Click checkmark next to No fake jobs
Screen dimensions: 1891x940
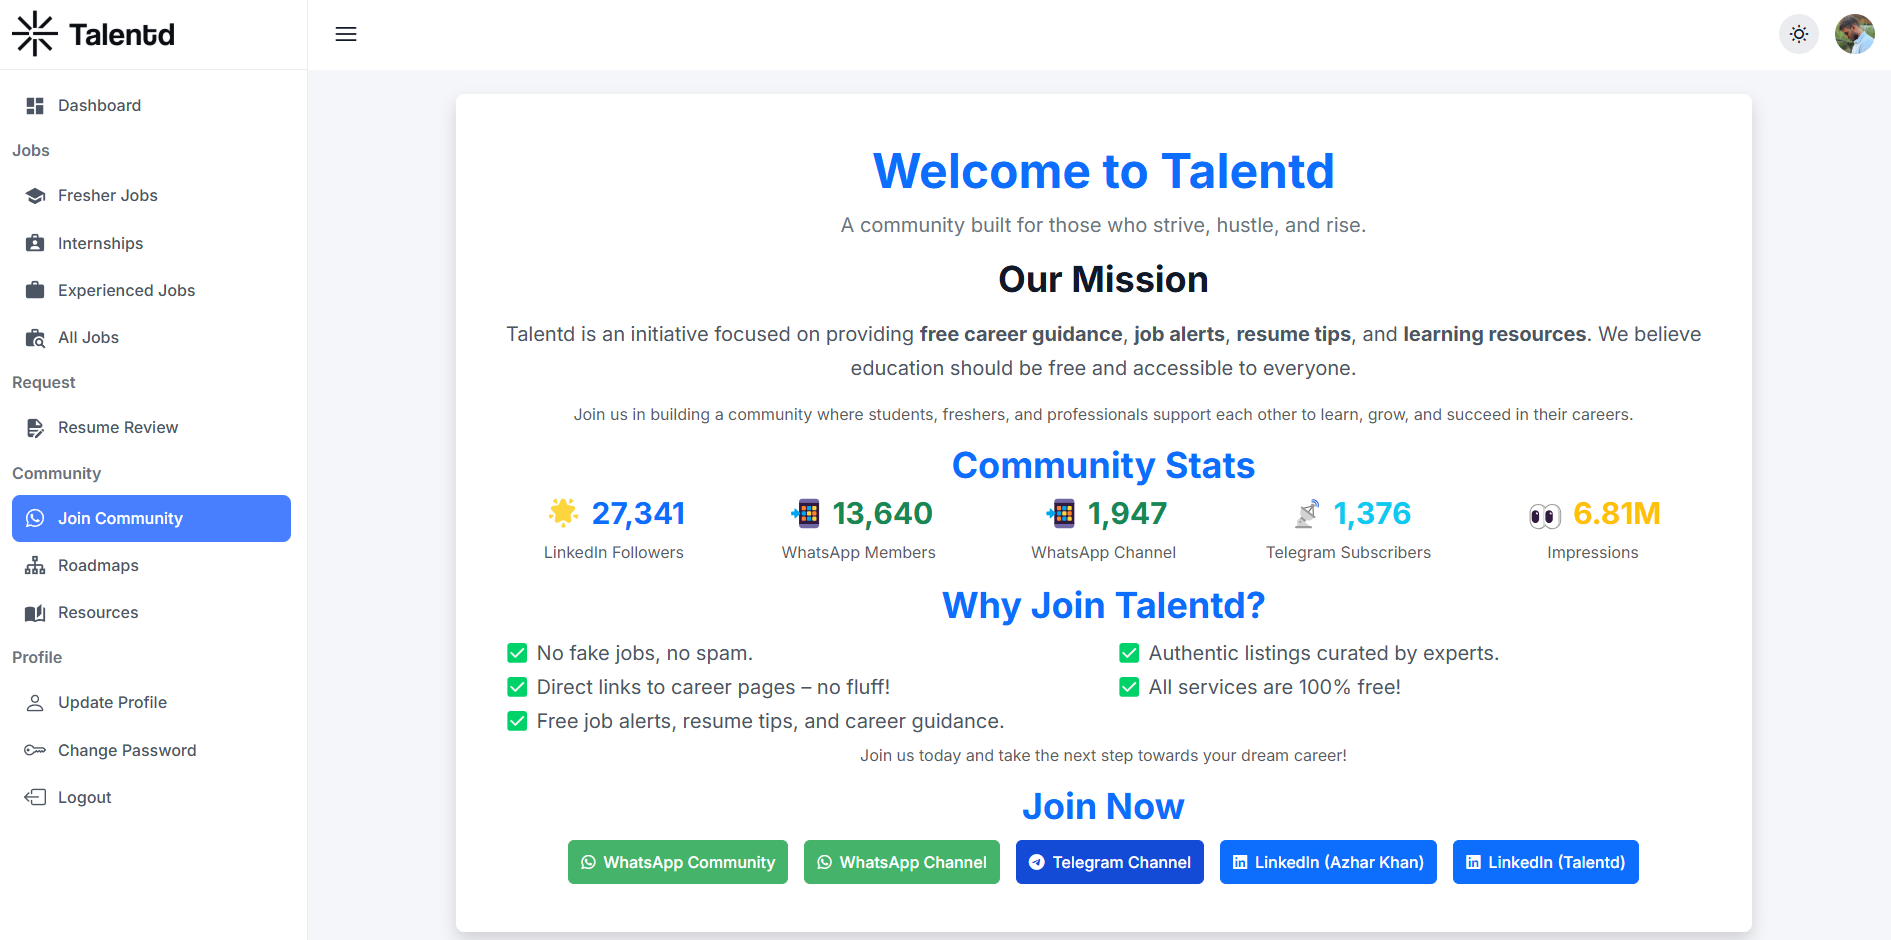pyautogui.click(x=517, y=653)
